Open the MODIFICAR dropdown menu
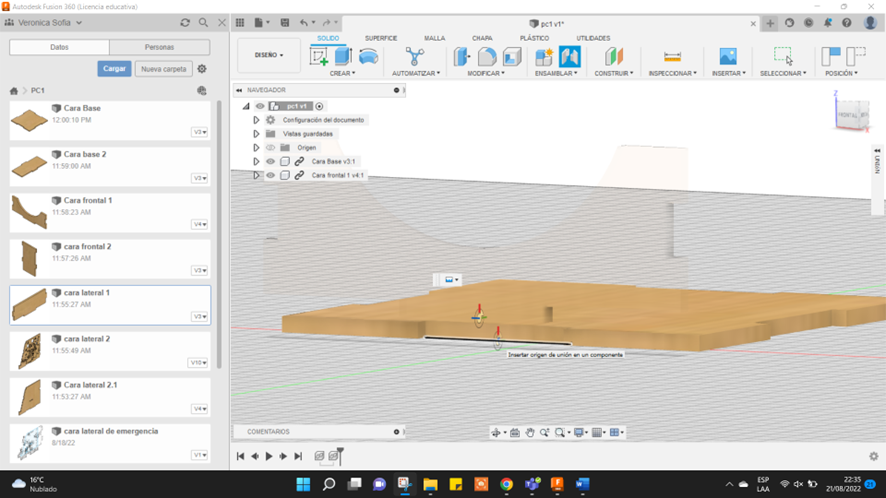 pos(486,73)
